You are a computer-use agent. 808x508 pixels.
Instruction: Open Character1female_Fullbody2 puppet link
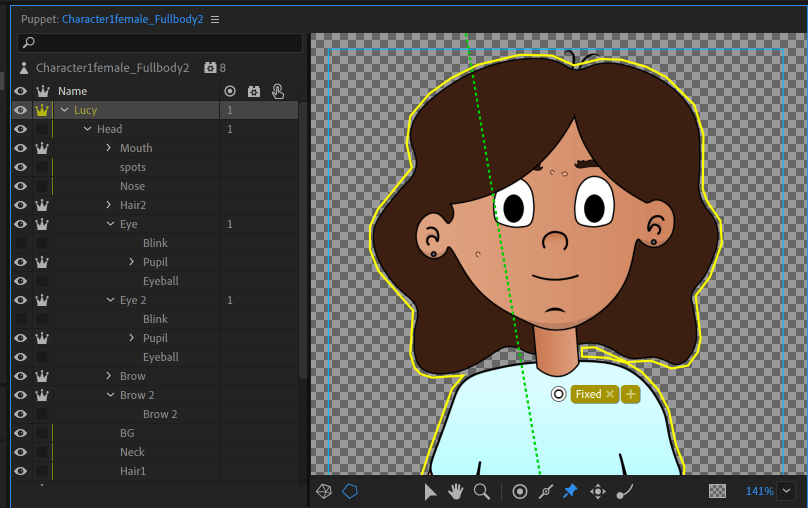point(132,20)
